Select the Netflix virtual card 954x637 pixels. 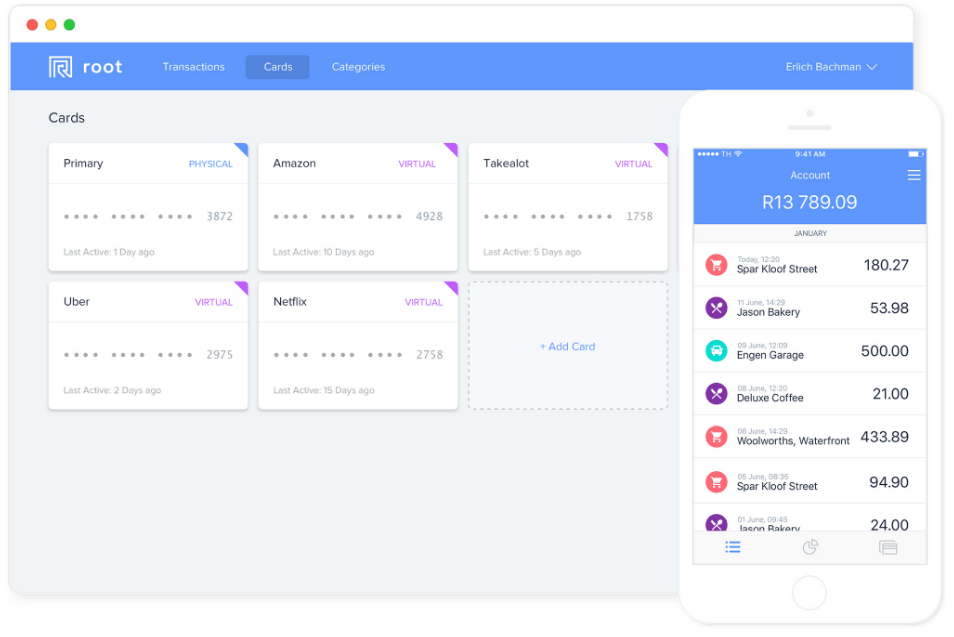(357, 345)
